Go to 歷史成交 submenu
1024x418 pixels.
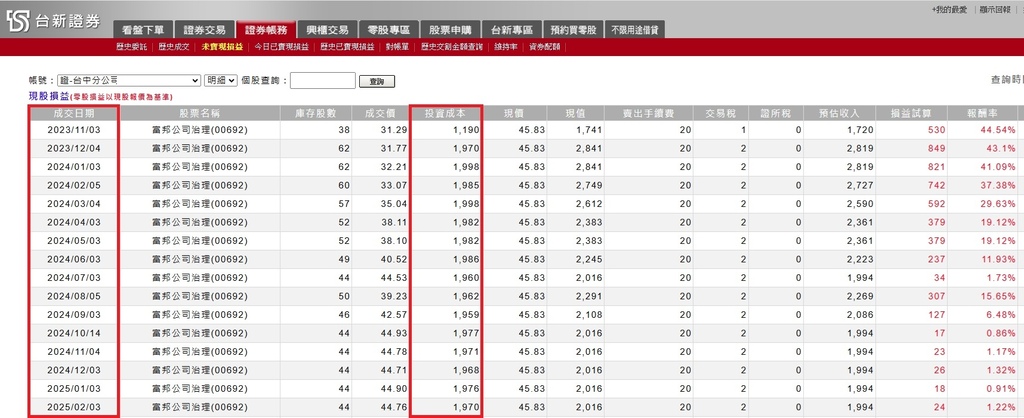tap(174, 47)
